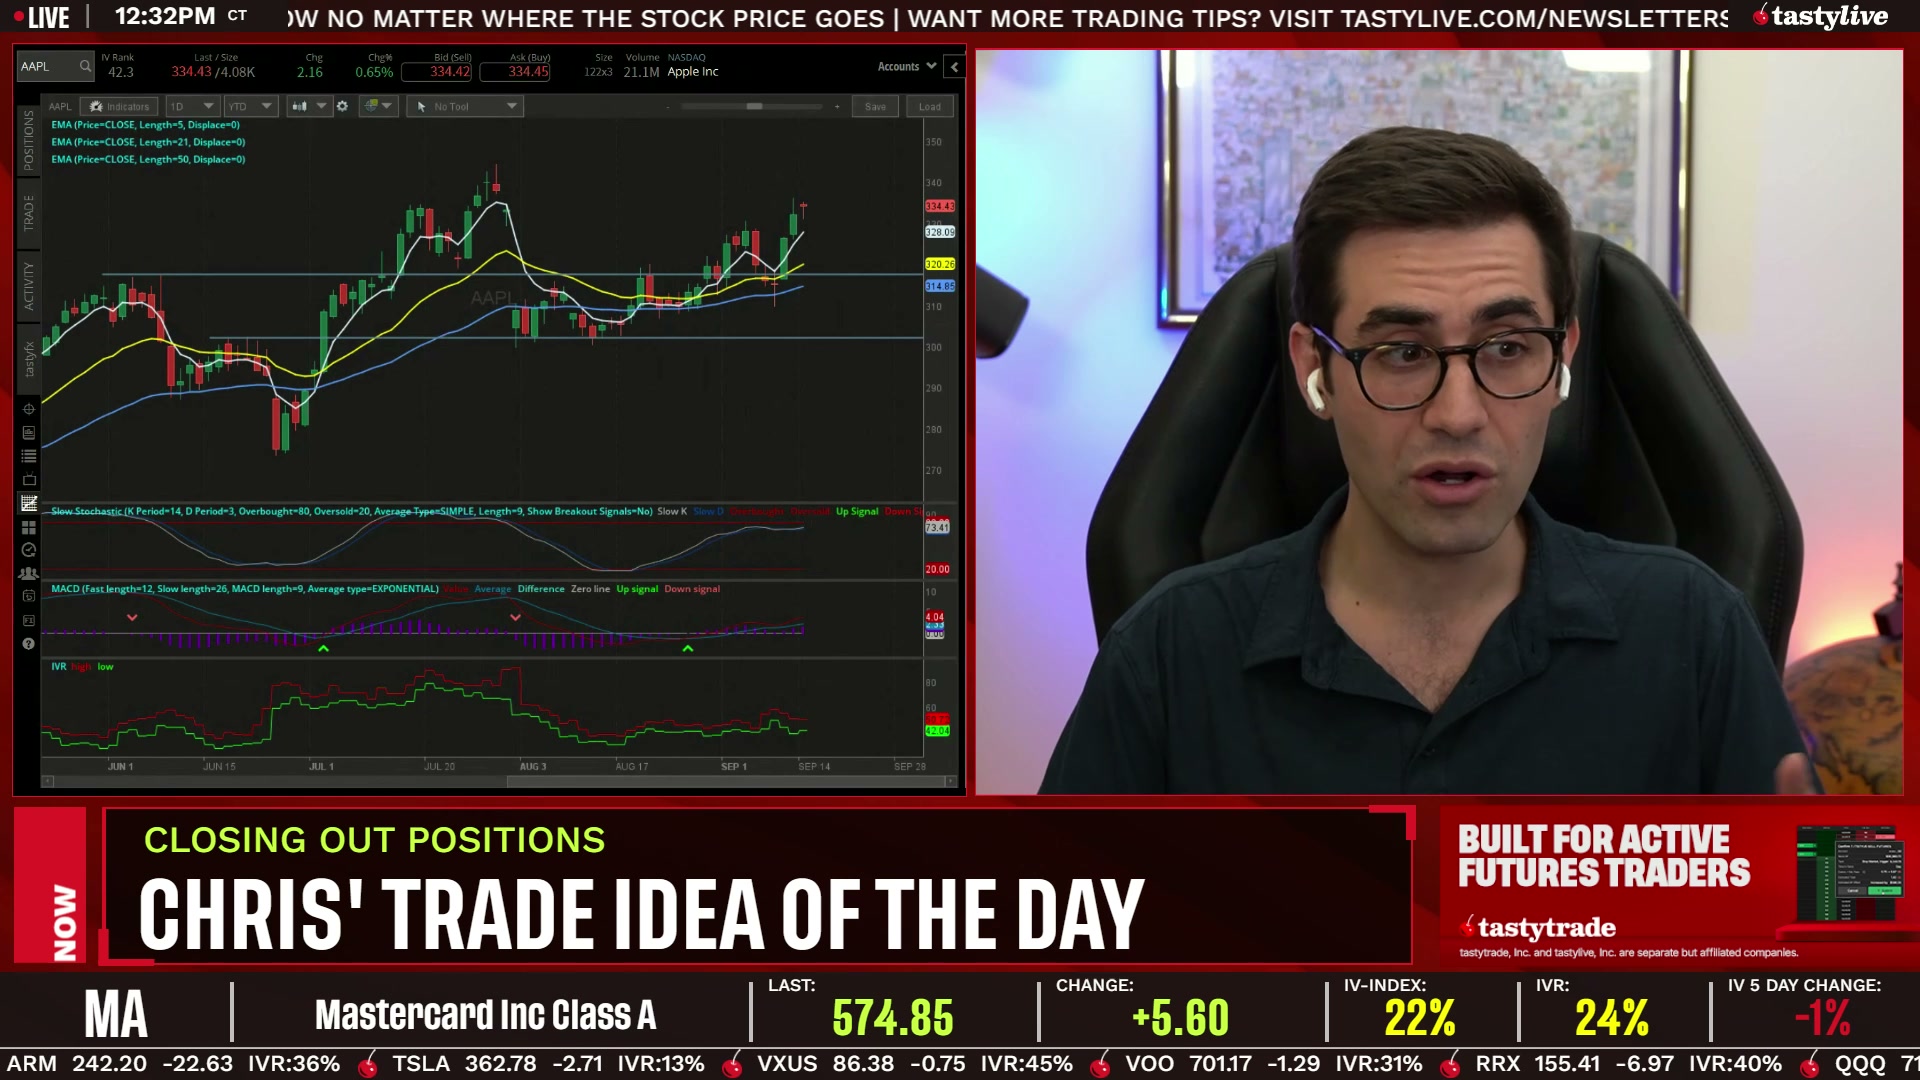Switch to the TRADE side tab
This screenshot has height=1080, width=1920.
(x=29, y=213)
